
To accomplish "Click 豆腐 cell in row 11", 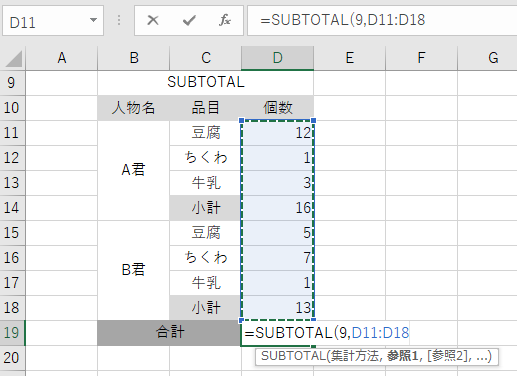I will [206, 133].
